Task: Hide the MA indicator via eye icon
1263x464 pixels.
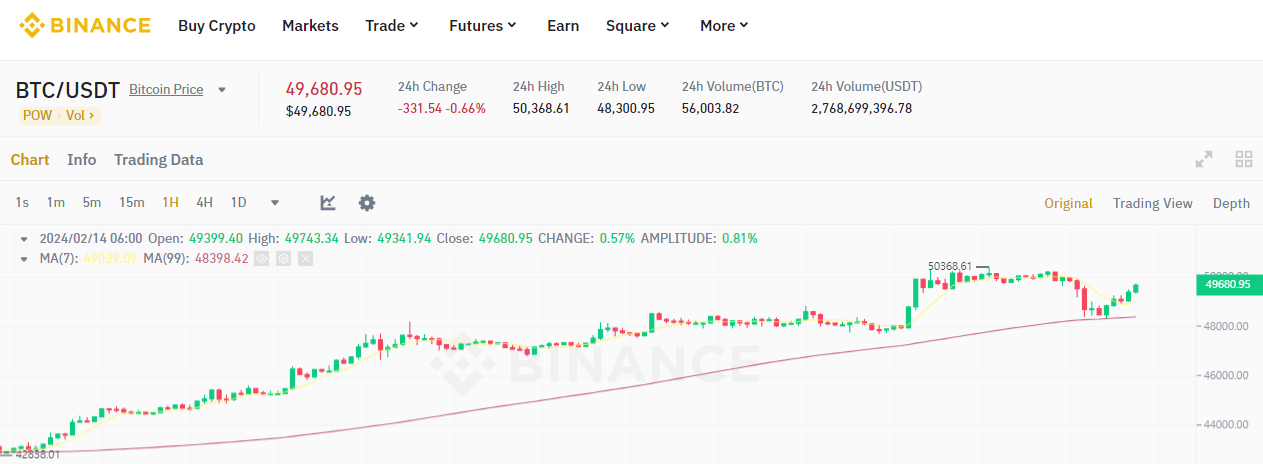Action: click(261, 259)
